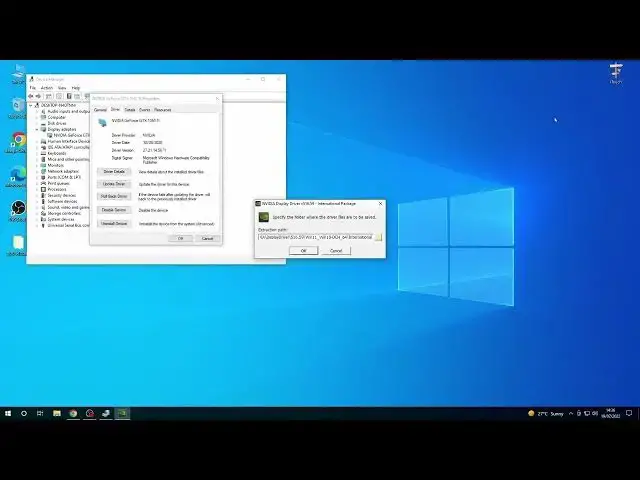Click the Back arrow in Device Manager toolbar
The height and width of the screenshot is (480, 640).
(31, 96)
